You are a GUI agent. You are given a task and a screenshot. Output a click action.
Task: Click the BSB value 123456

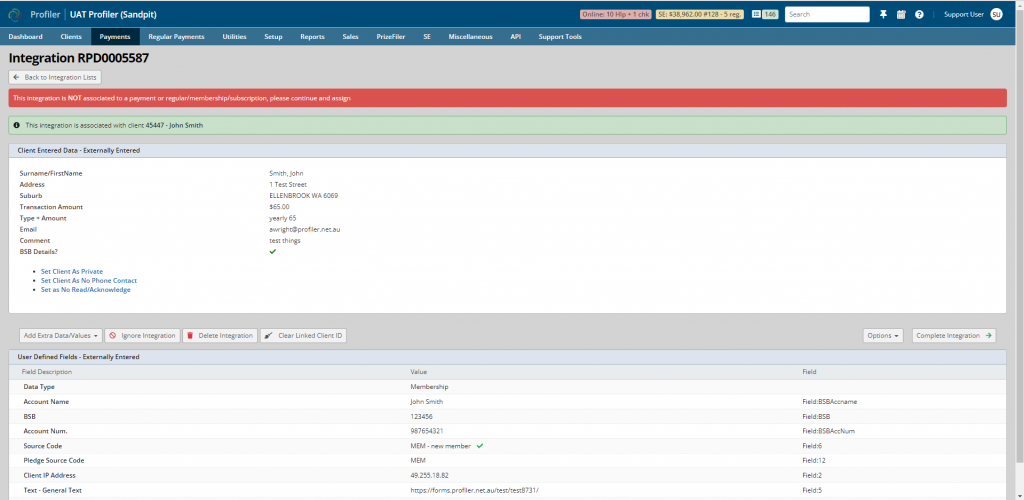point(421,416)
